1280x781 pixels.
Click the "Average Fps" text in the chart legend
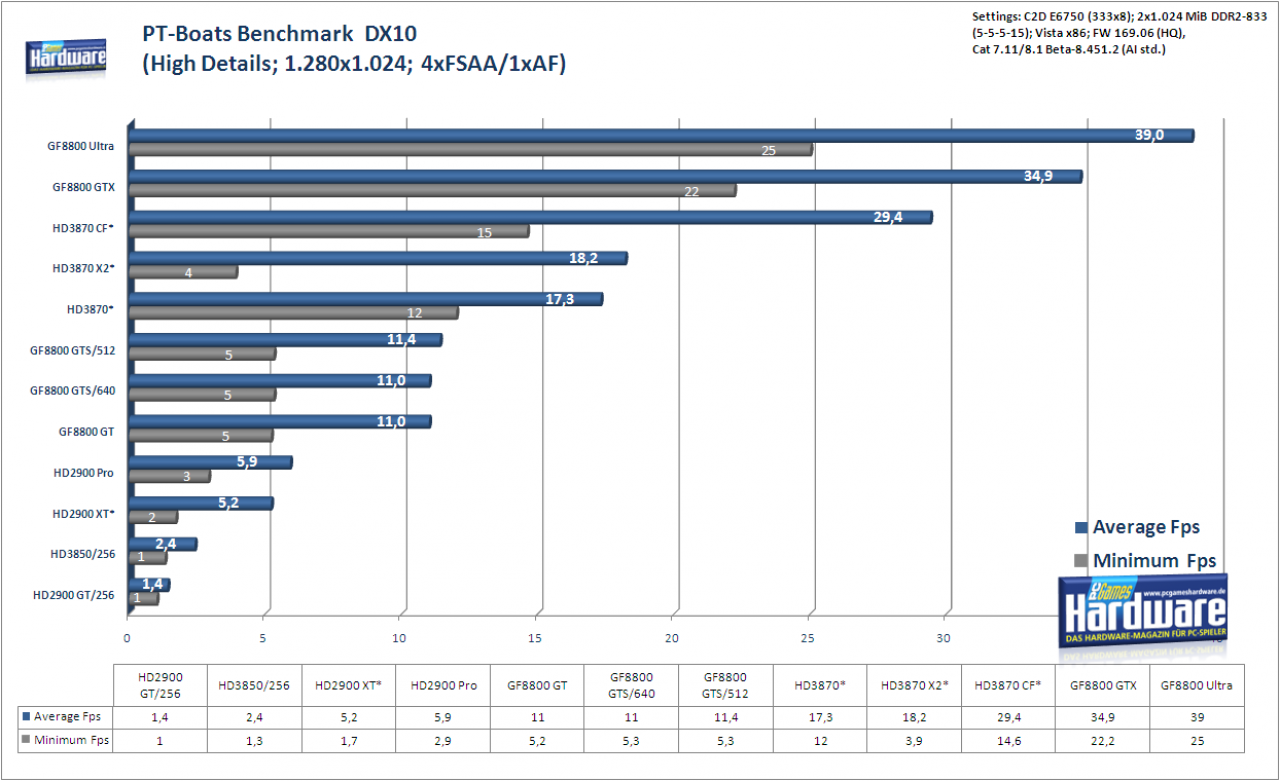1146,527
